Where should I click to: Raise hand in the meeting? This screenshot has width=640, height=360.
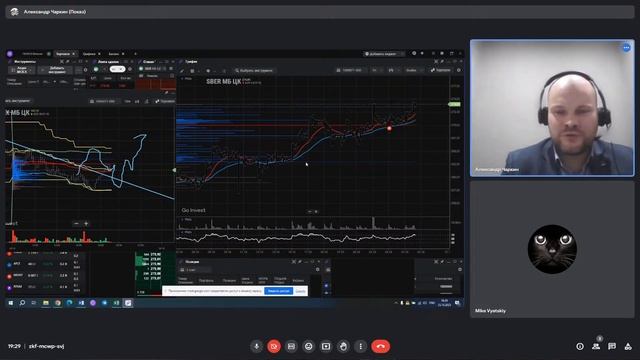pos(343,346)
